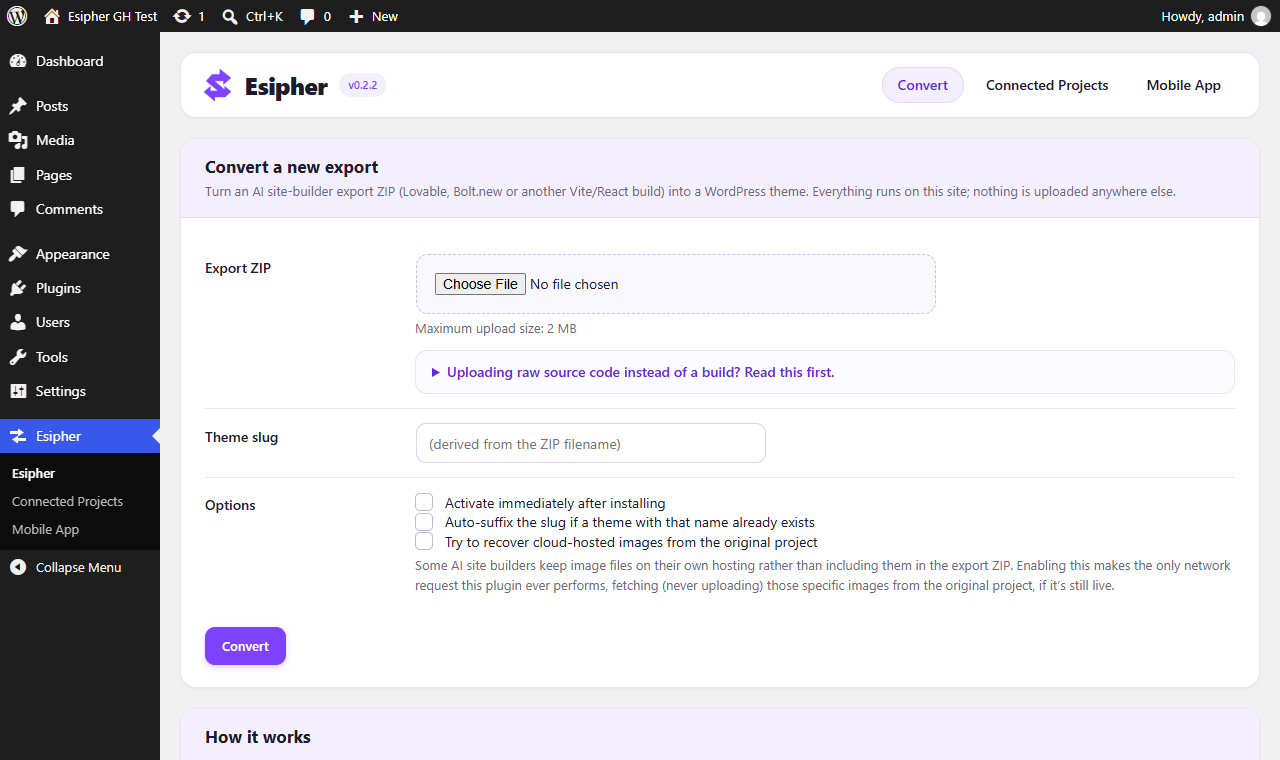
Task: Click the updates circular arrows icon
Action: (x=182, y=16)
